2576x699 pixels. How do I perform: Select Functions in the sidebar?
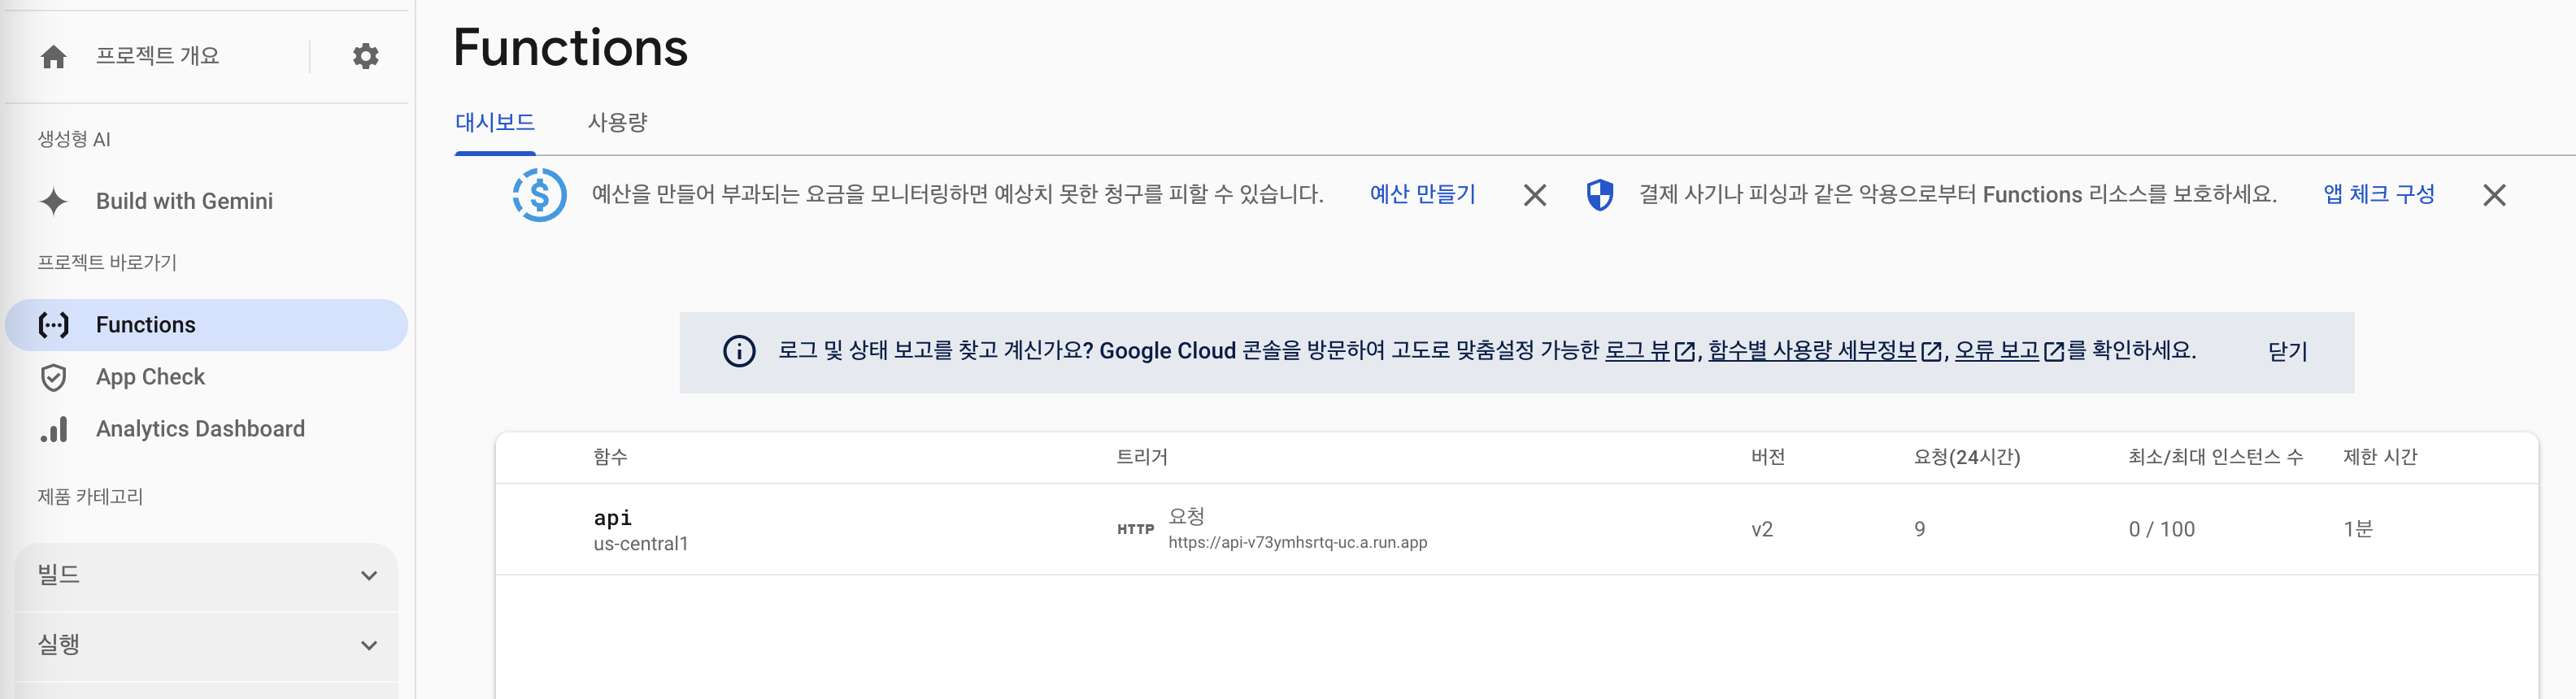(206, 325)
